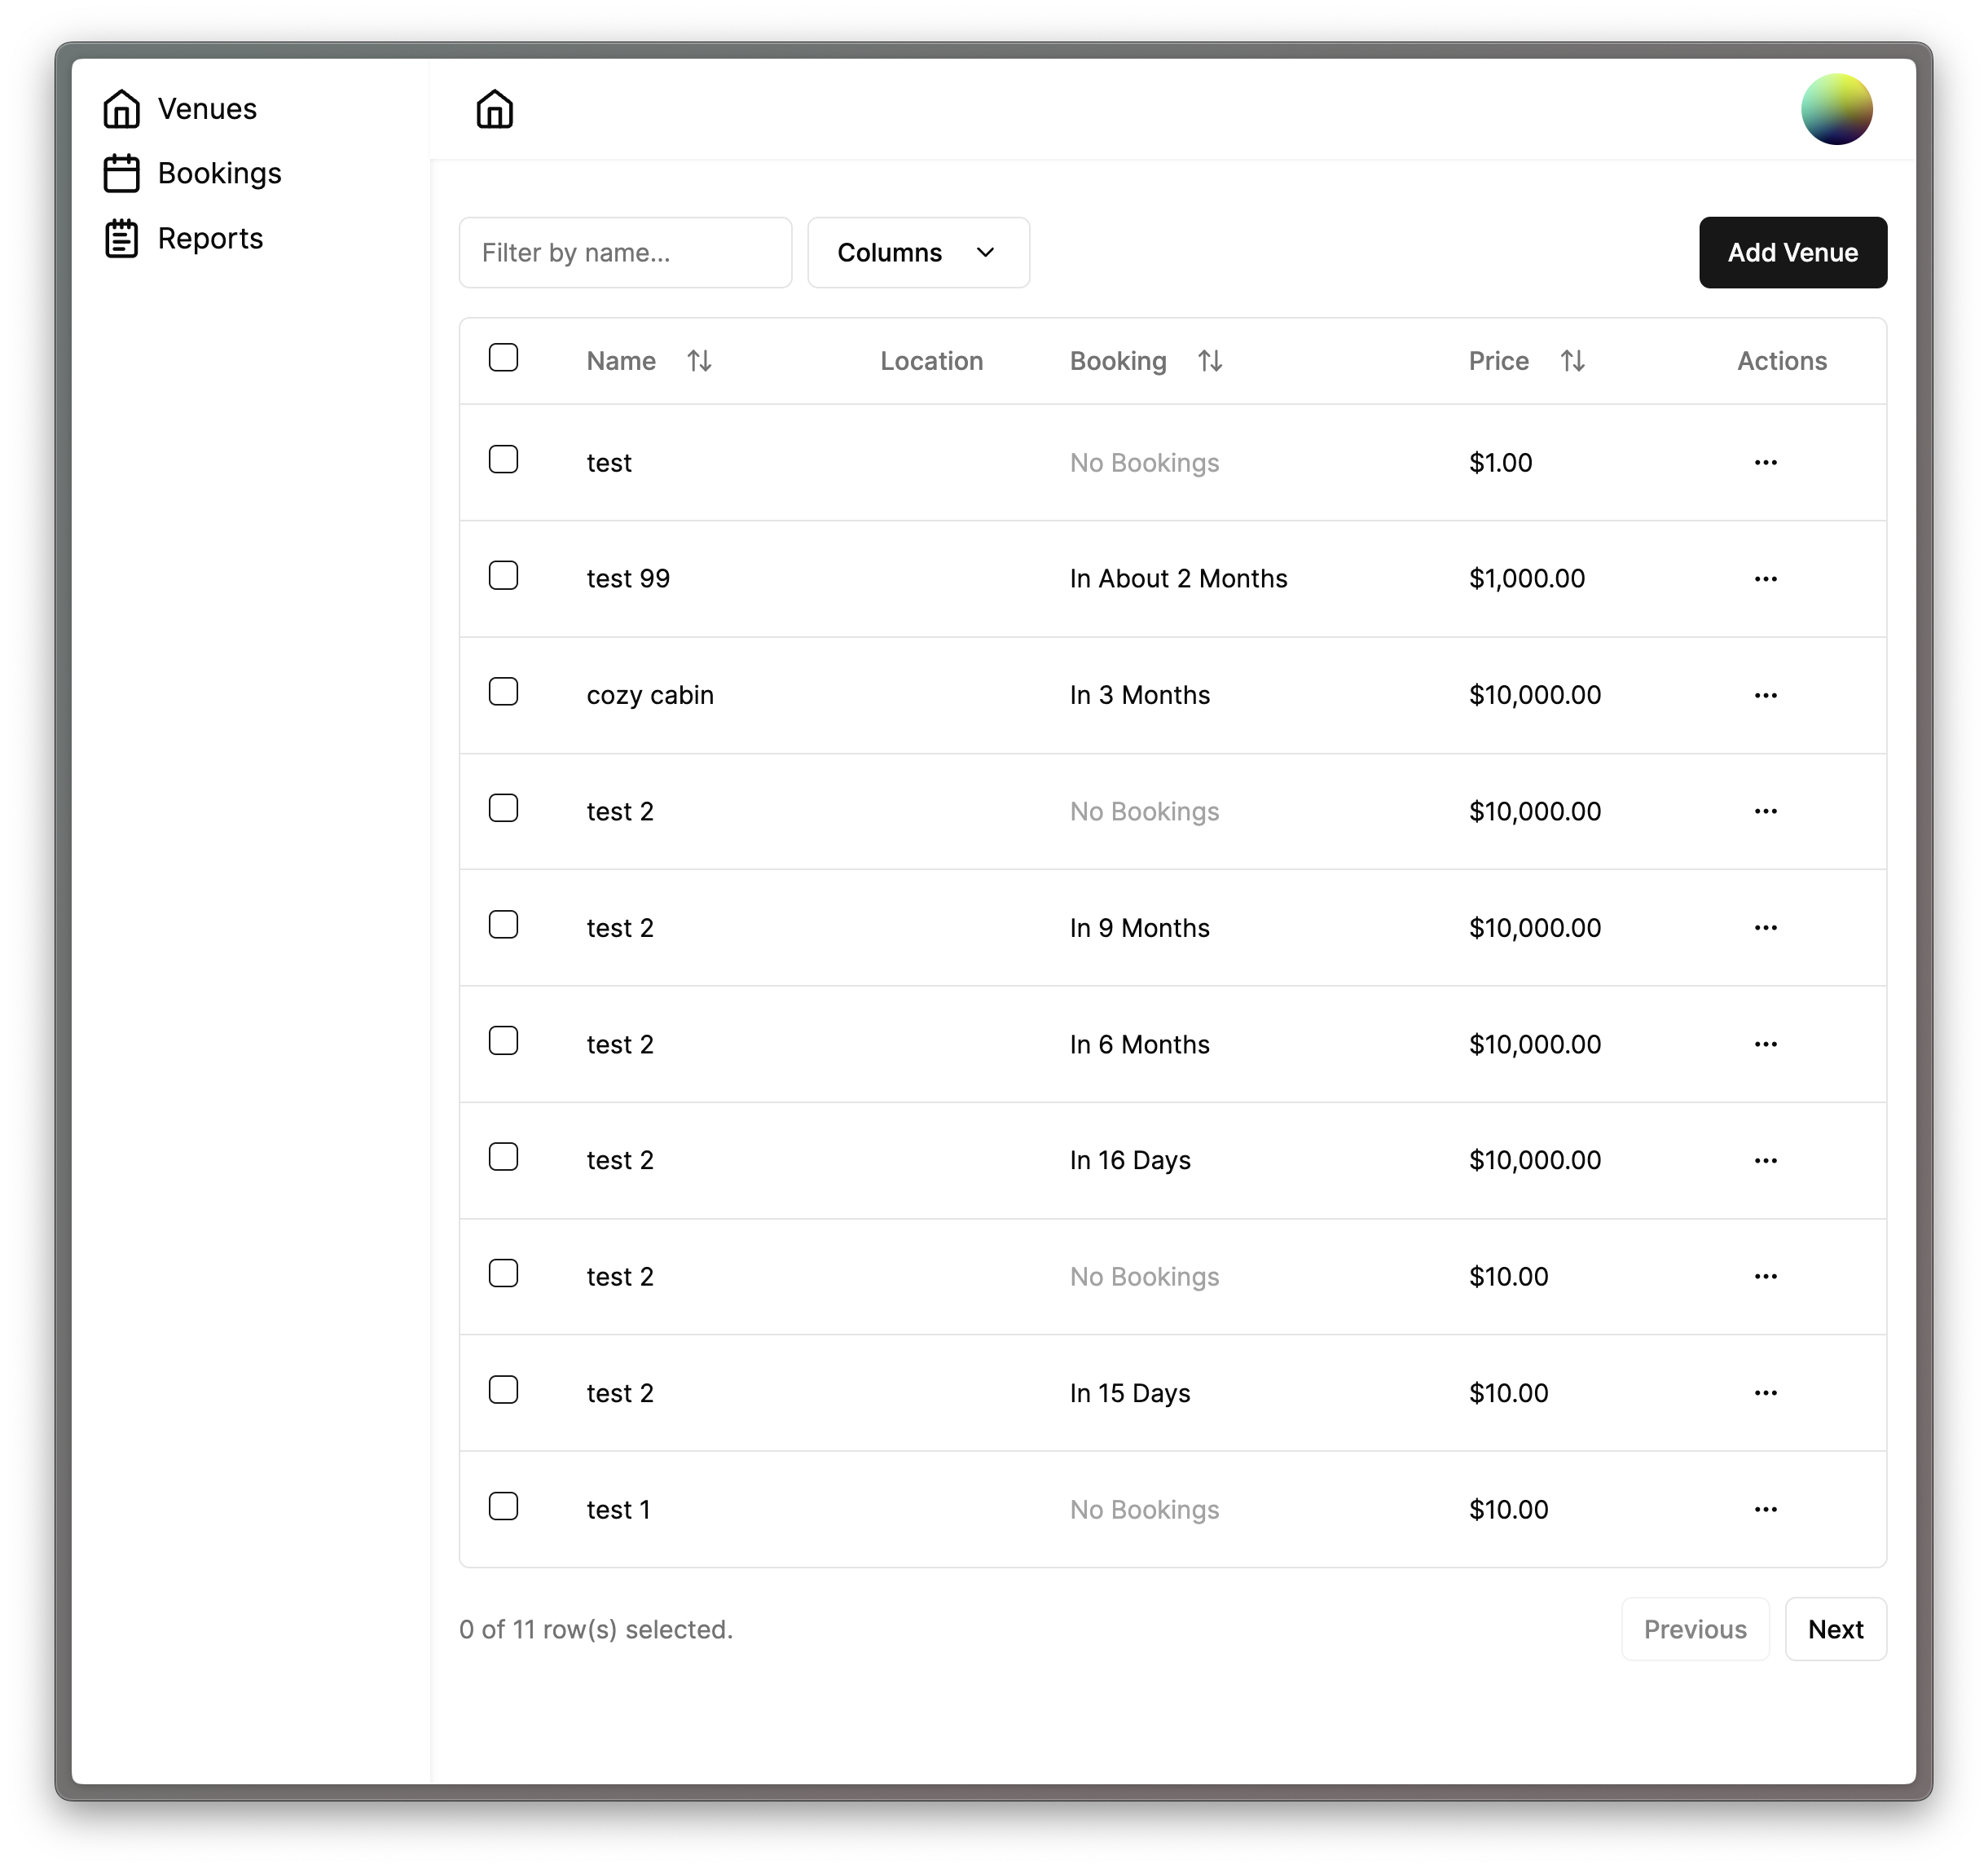The height and width of the screenshot is (1869, 1988).
Task: Open actions menu for test 1 row
Action: (1765, 1509)
